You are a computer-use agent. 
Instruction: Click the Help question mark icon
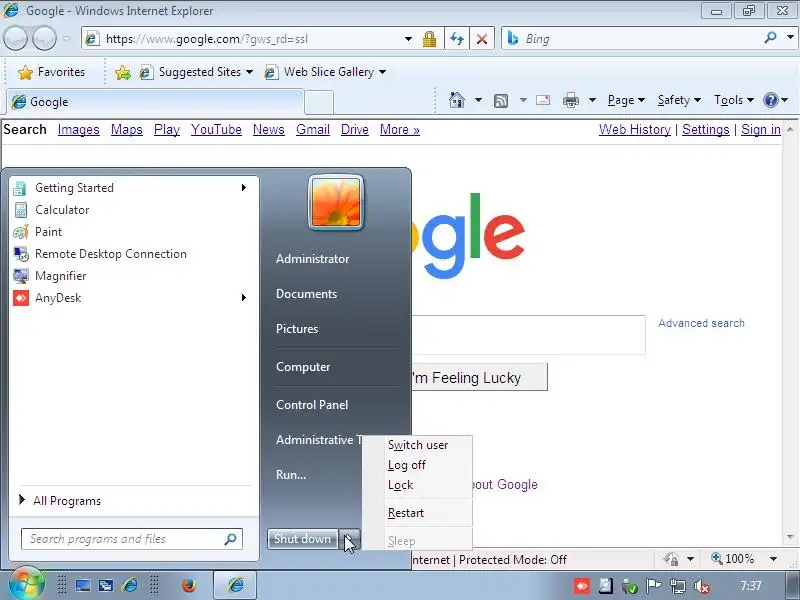[x=770, y=100]
